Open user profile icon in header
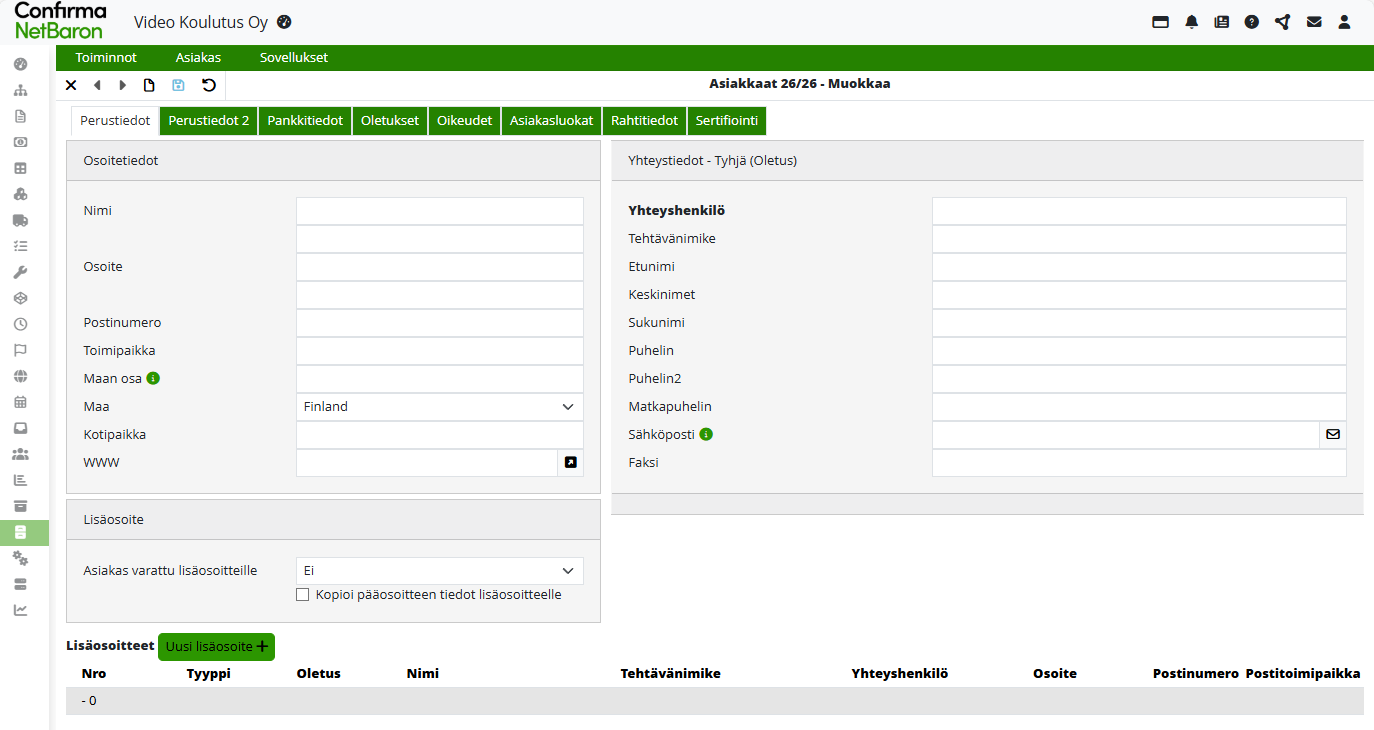This screenshot has height=730, width=1374. click(x=1344, y=22)
